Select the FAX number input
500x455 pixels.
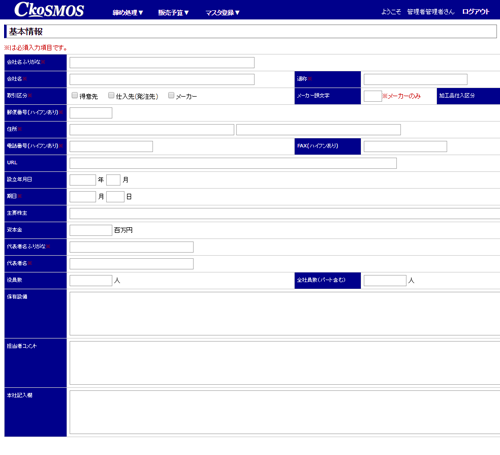click(405, 146)
